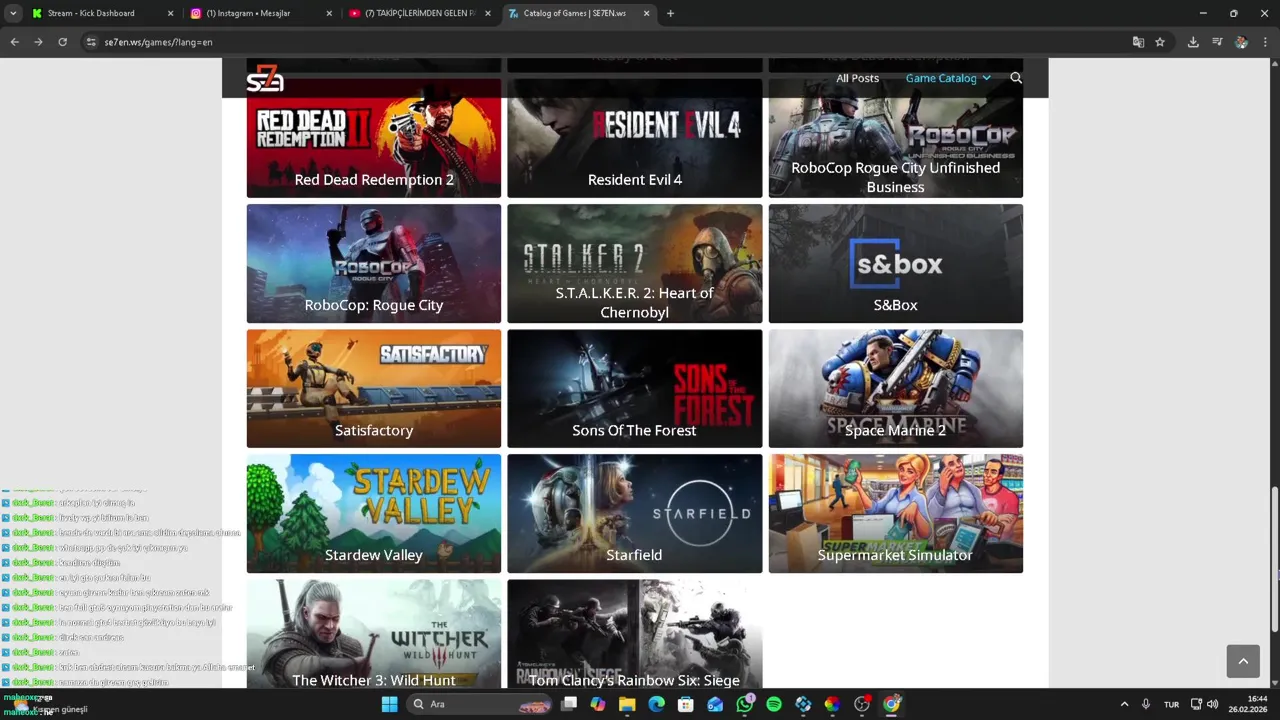Launch Copilot from the taskbar
Viewport: 1280px width, 720px height.
[598, 704]
